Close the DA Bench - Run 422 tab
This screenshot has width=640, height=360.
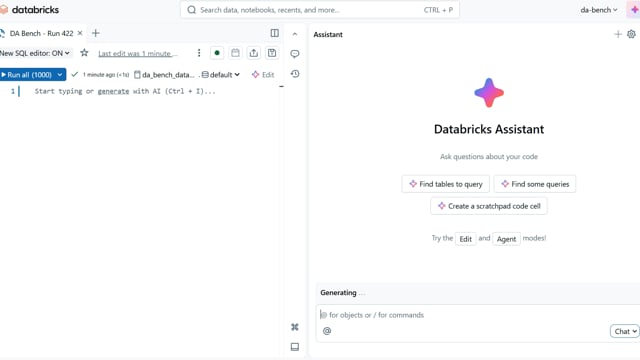point(80,33)
